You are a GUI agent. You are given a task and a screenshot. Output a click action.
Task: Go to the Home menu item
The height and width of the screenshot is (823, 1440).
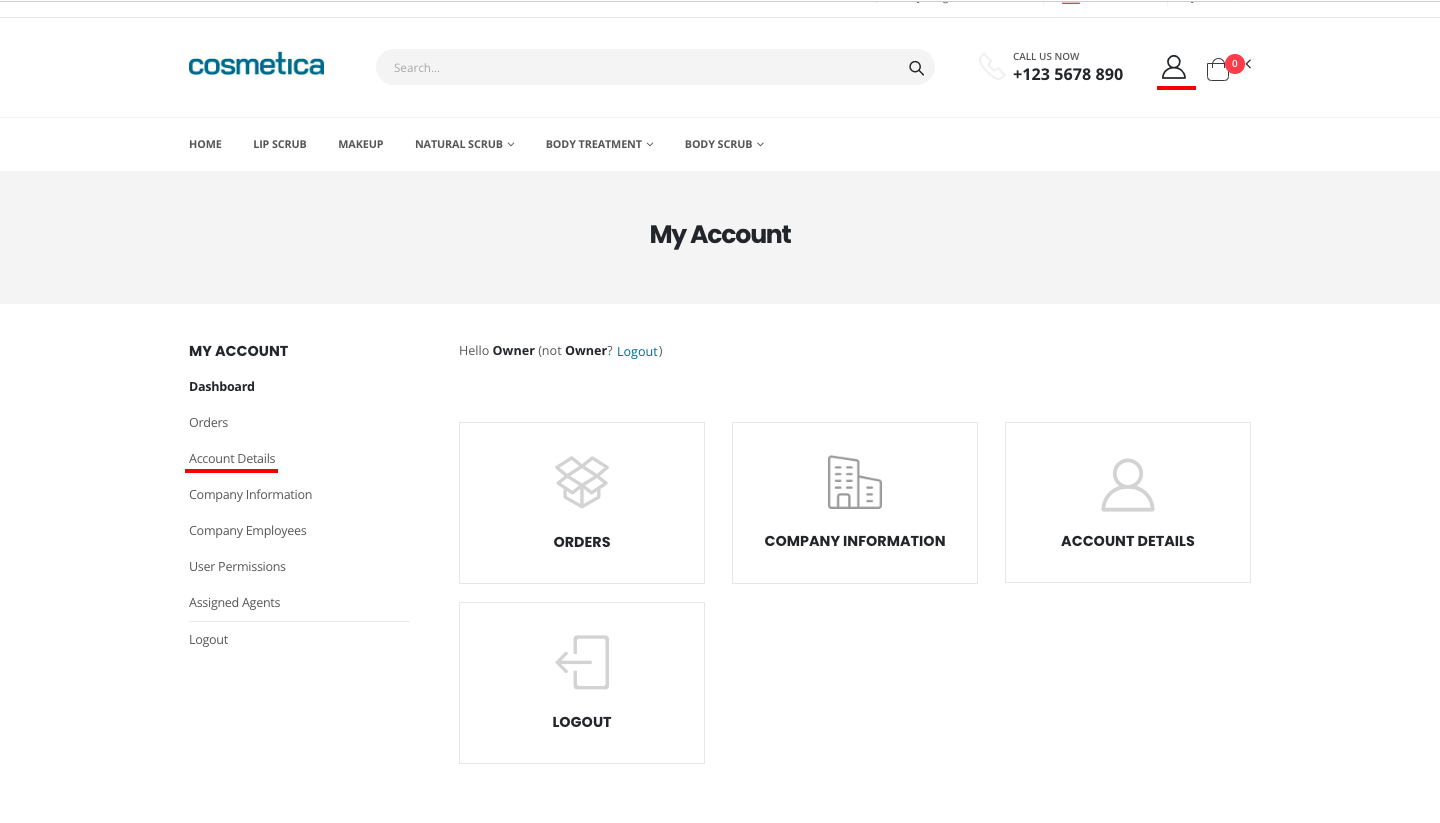(205, 144)
